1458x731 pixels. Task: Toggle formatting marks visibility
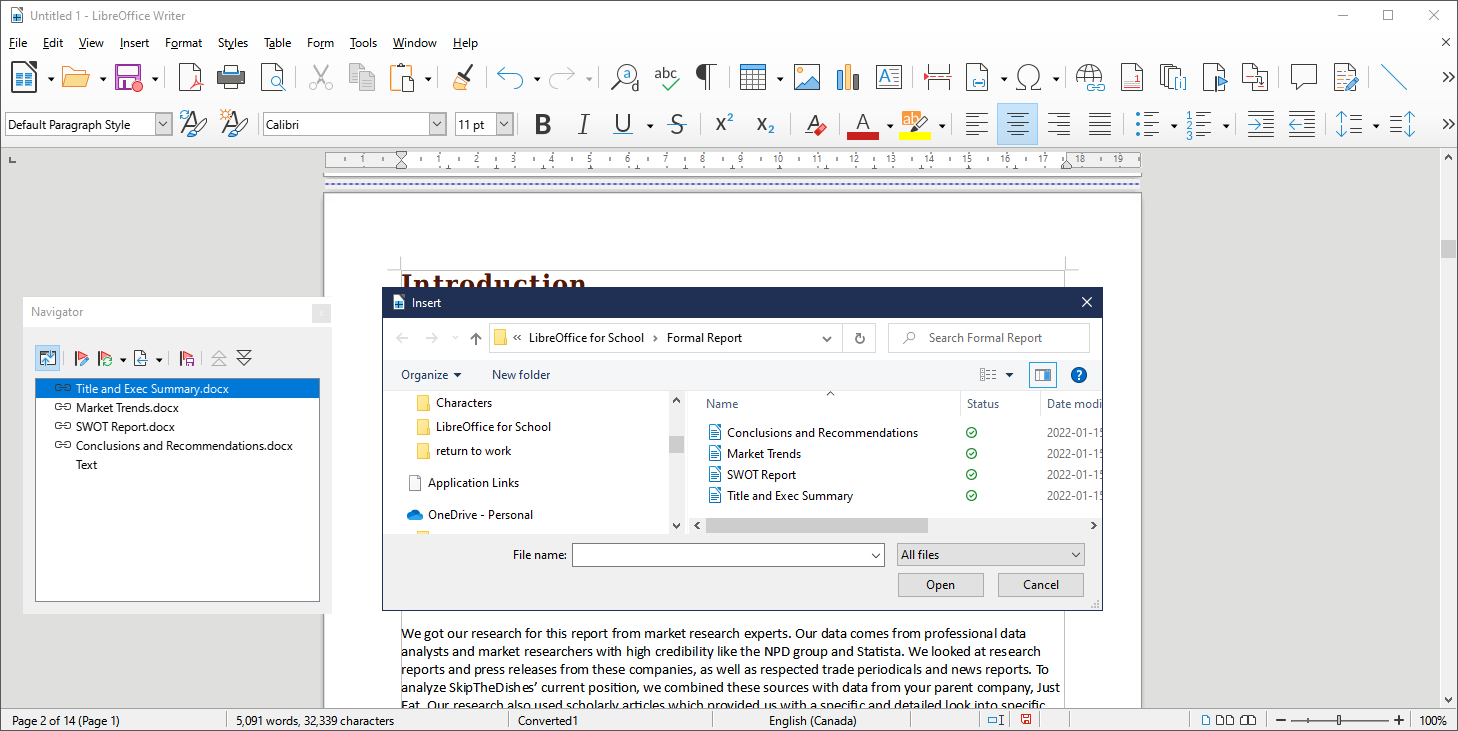point(707,77)
